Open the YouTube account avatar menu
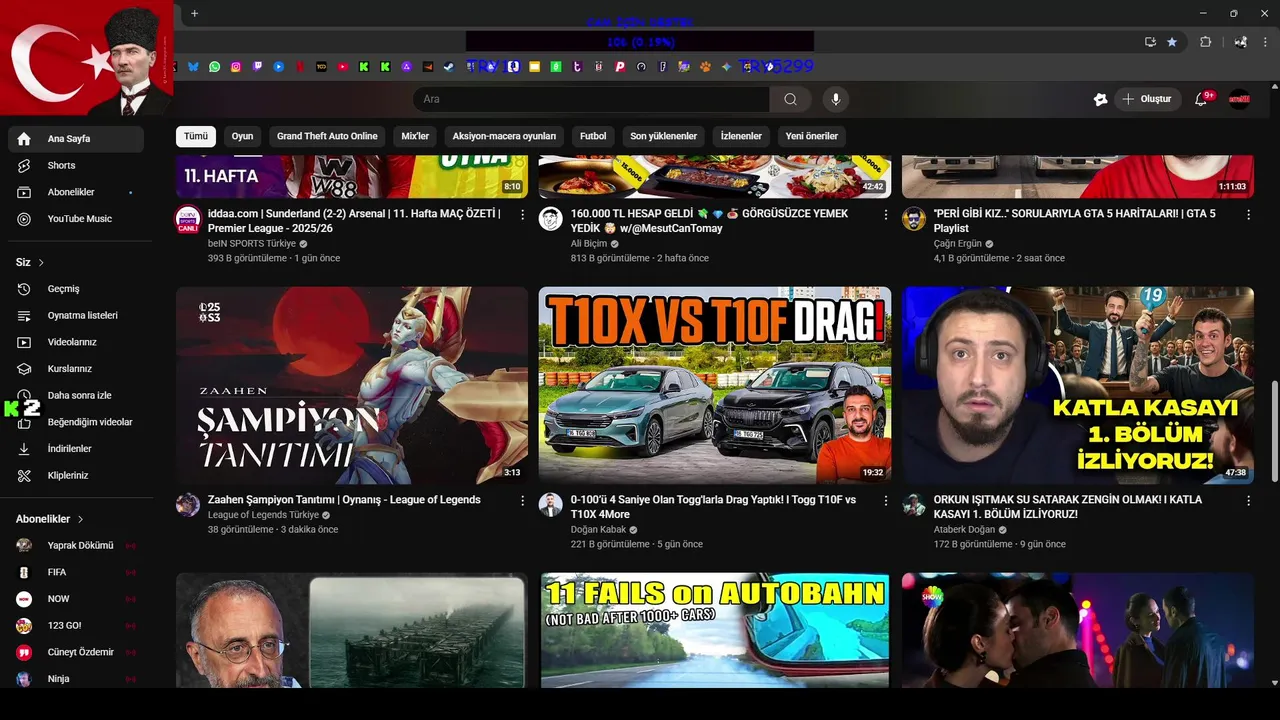The height and width of the screenshot is (720, 1280). (1239, 99)
